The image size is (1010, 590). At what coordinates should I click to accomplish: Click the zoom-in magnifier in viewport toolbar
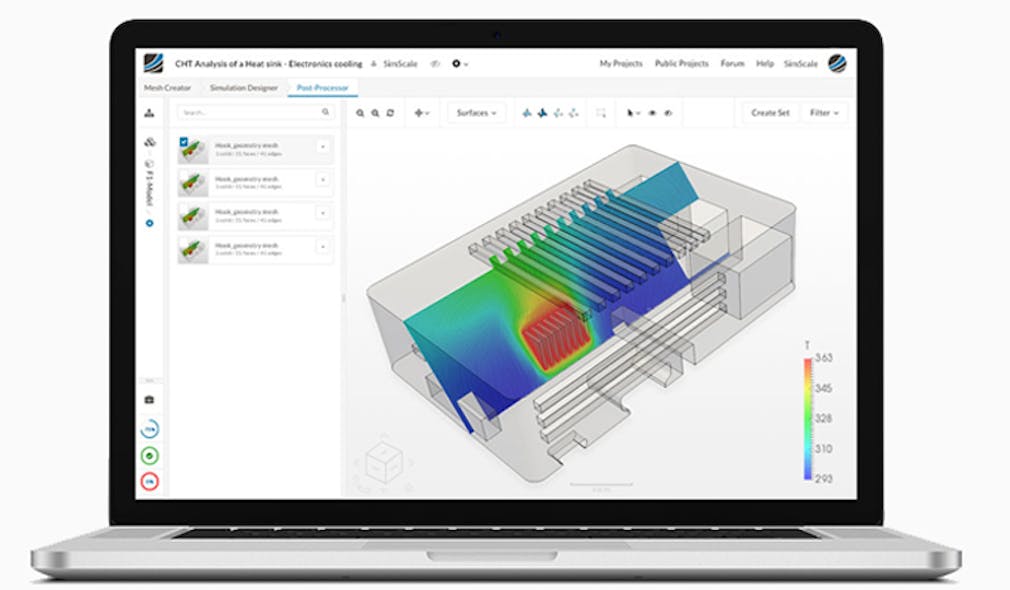point(358,112)
